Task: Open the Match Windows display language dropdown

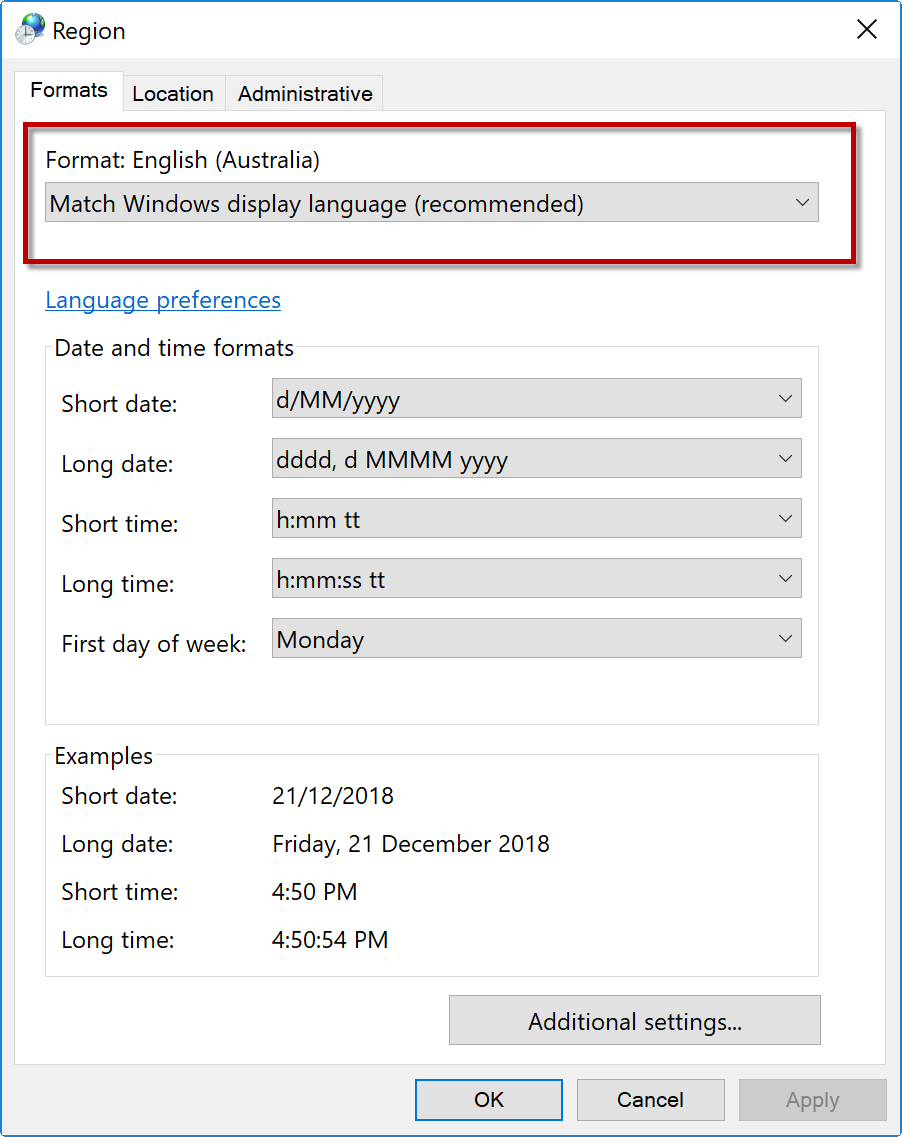Action: click(432, 203)
